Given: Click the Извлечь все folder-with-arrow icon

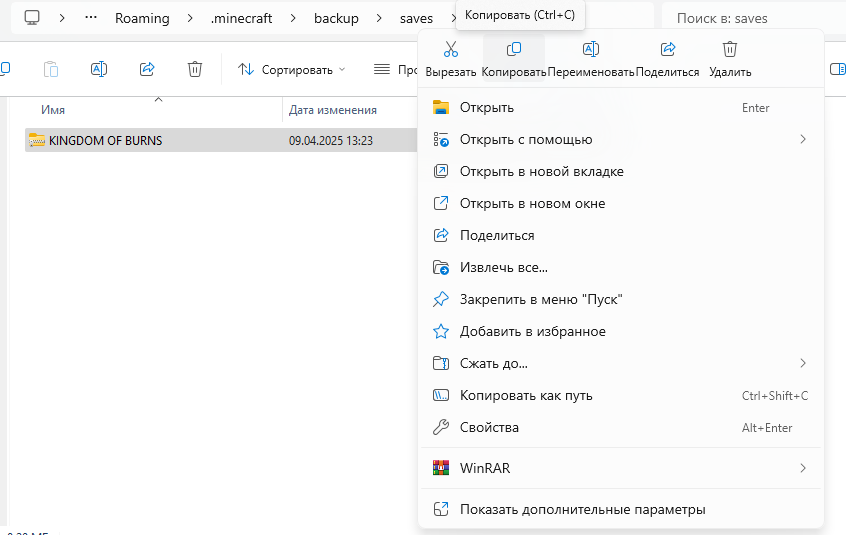Looking at the screenshot, I should tap(441, 267).
